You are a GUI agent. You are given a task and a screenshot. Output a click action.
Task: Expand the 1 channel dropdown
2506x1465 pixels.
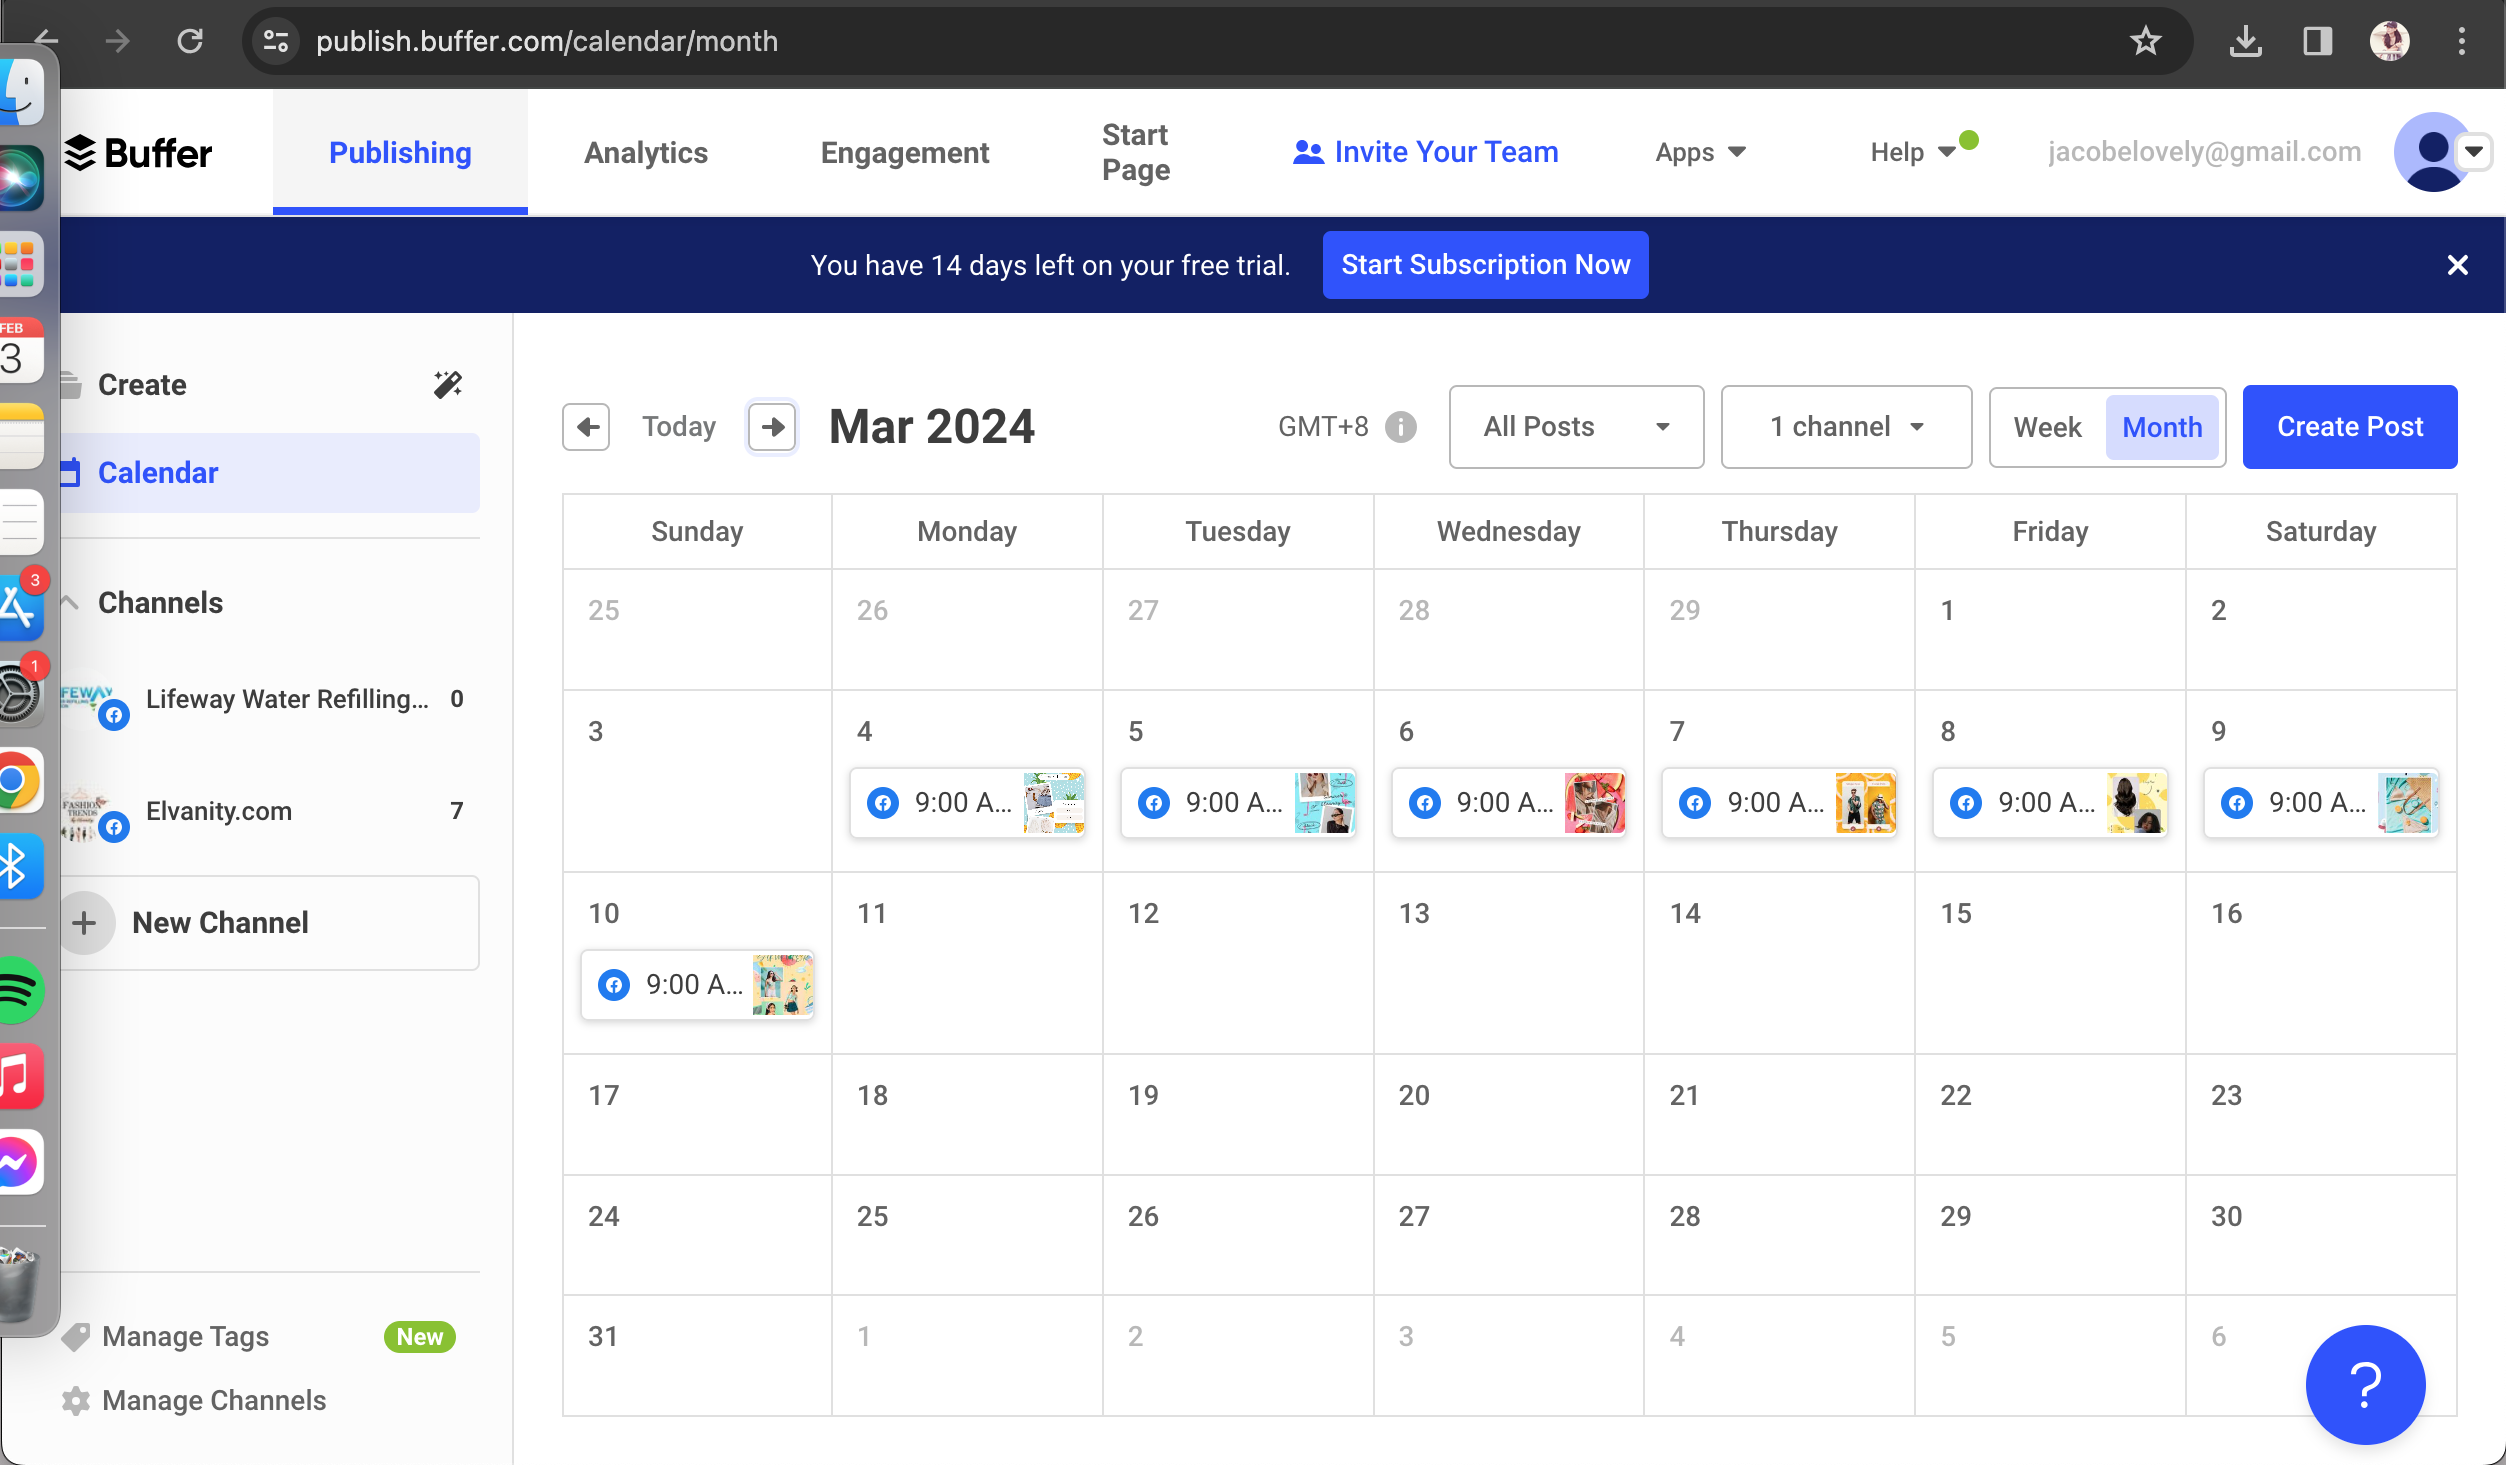1846,427
